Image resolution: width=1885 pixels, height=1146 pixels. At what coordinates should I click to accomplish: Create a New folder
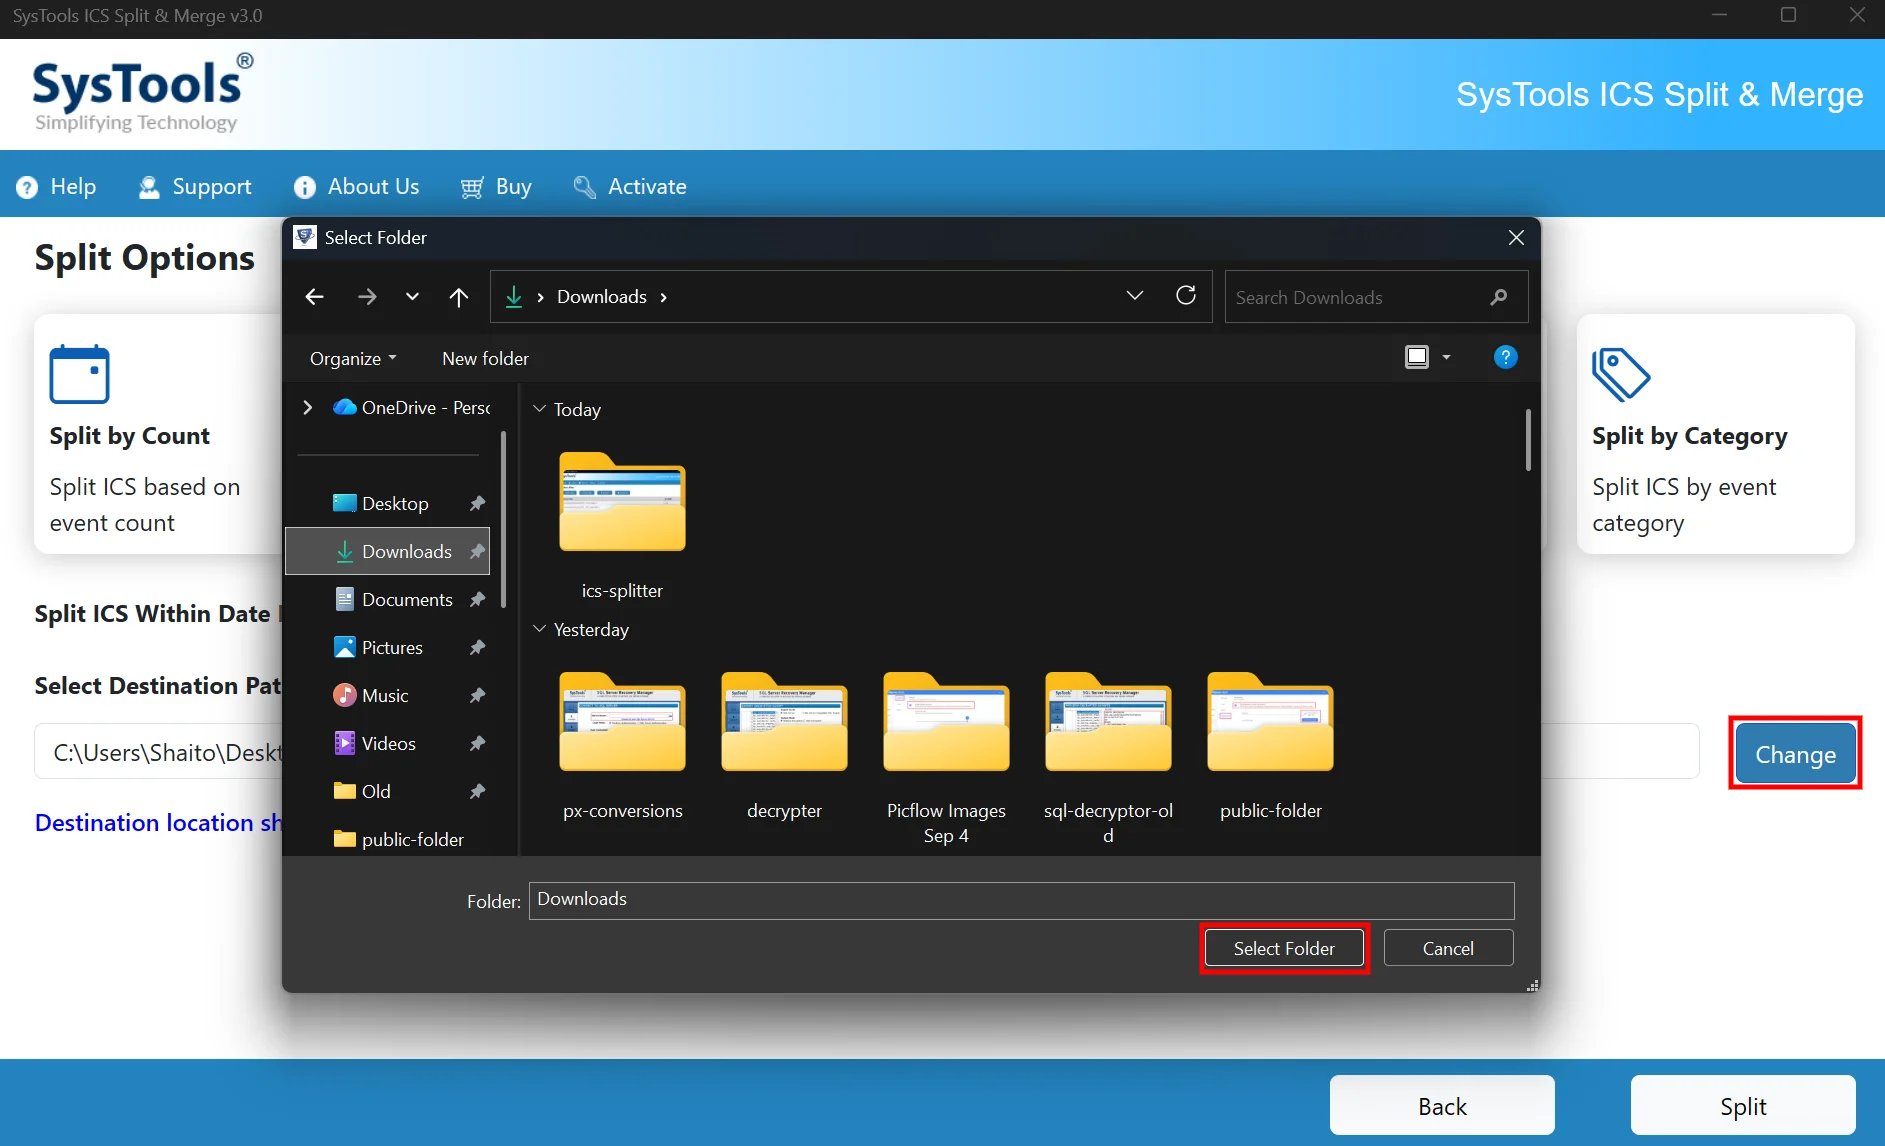485,358
